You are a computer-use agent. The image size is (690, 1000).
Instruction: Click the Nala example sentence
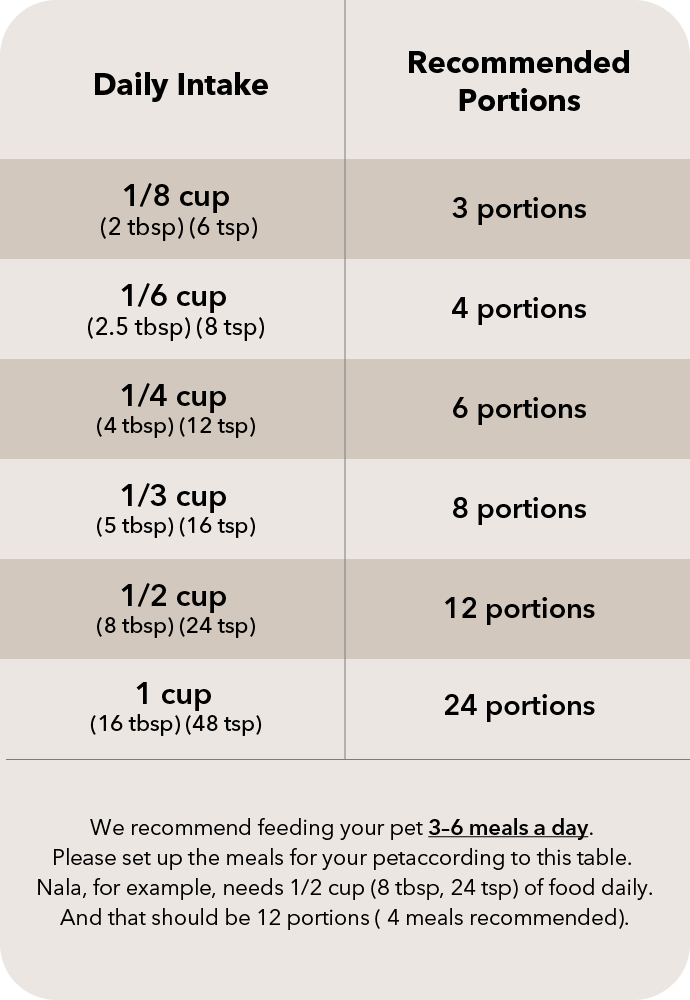tap(344, 888)
